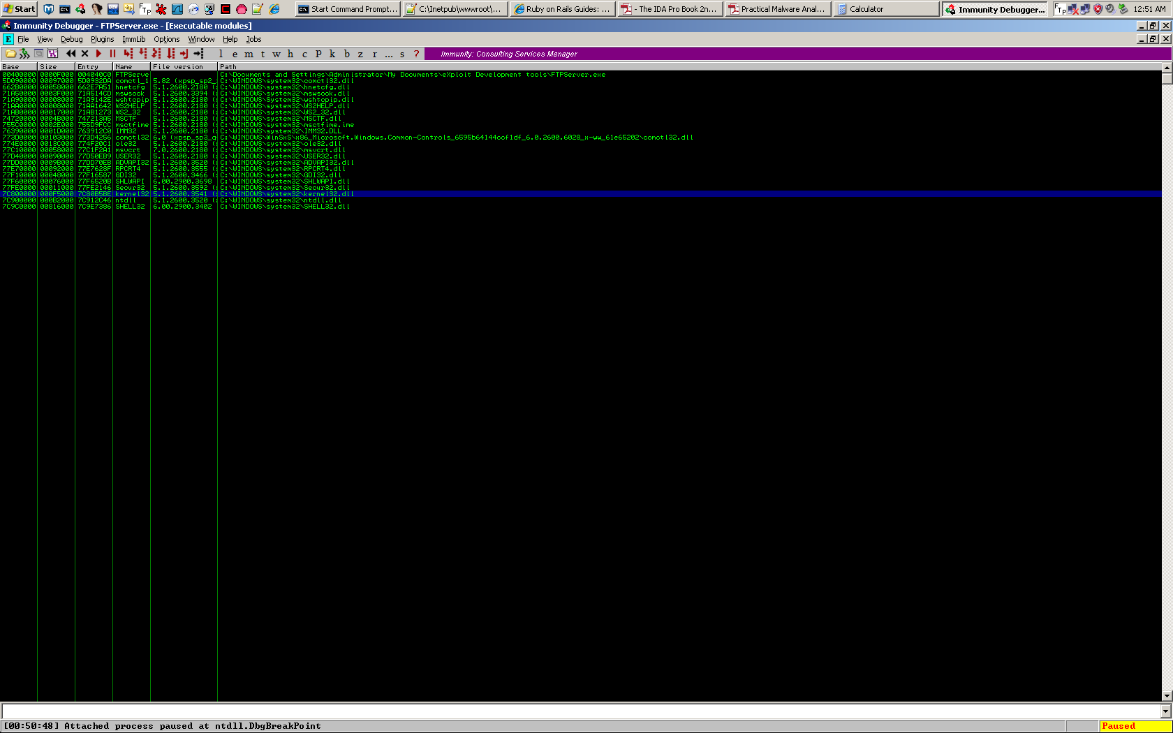1173x733 pixels.
Task: Open Memory map with 'm' toolbar button
Action: pos(248,53)
